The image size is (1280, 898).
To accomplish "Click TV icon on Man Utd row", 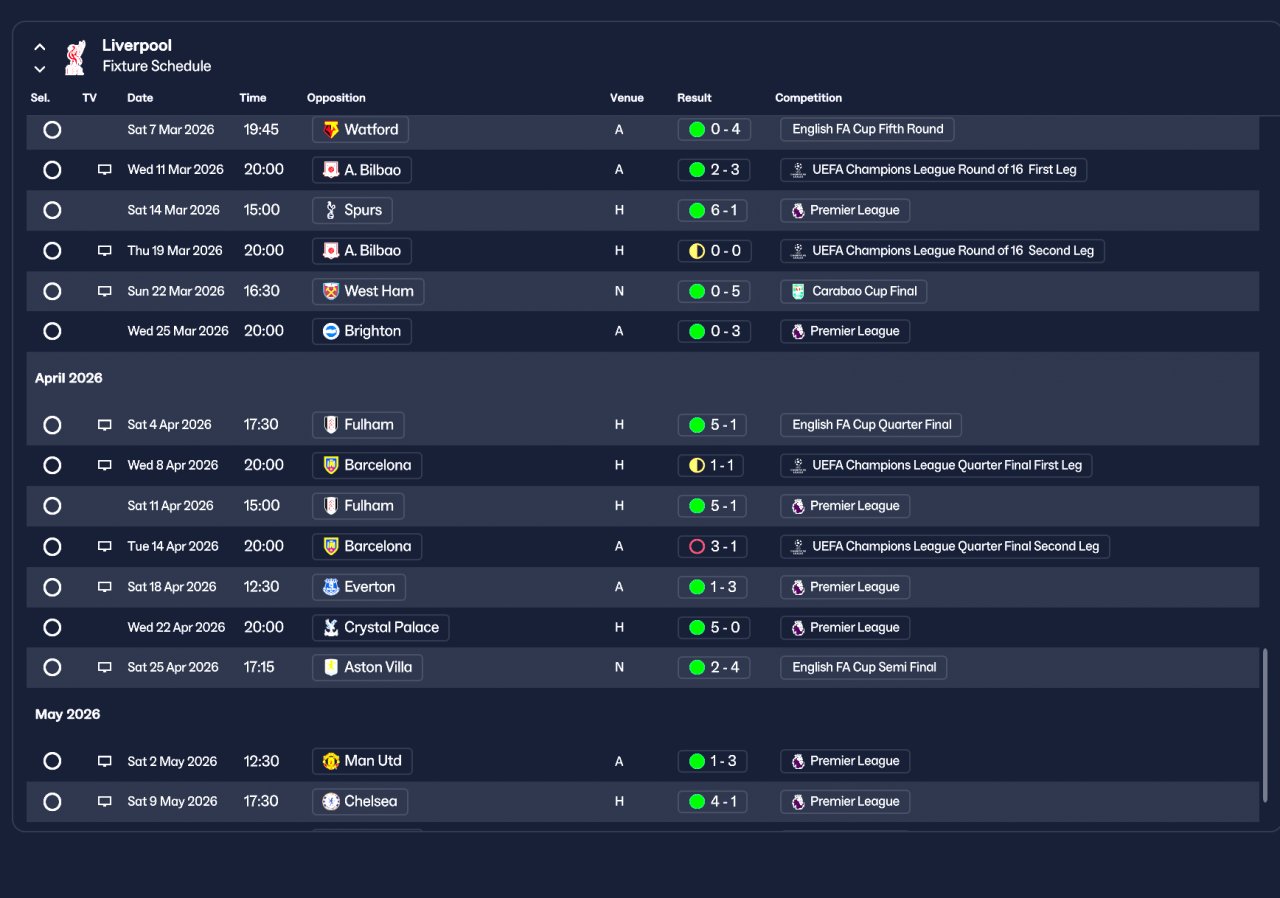I will pyautogui.click(x=104, y=761).
